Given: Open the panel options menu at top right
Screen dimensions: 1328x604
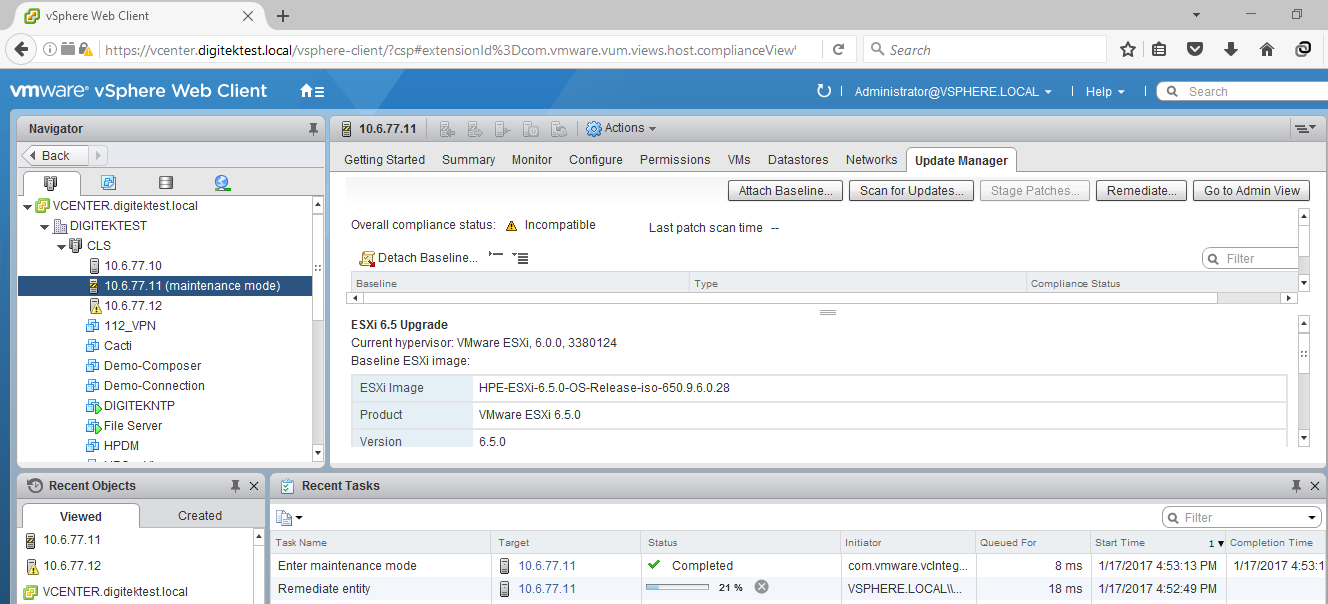Looking at the screenshot, I should [1305, 128].
